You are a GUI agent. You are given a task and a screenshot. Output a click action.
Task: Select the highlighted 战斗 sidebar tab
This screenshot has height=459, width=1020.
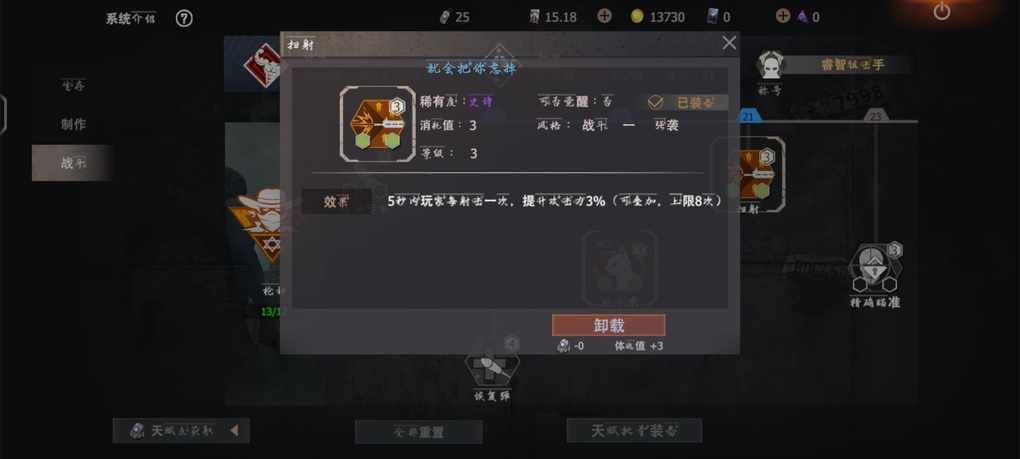tap(73, 163)
